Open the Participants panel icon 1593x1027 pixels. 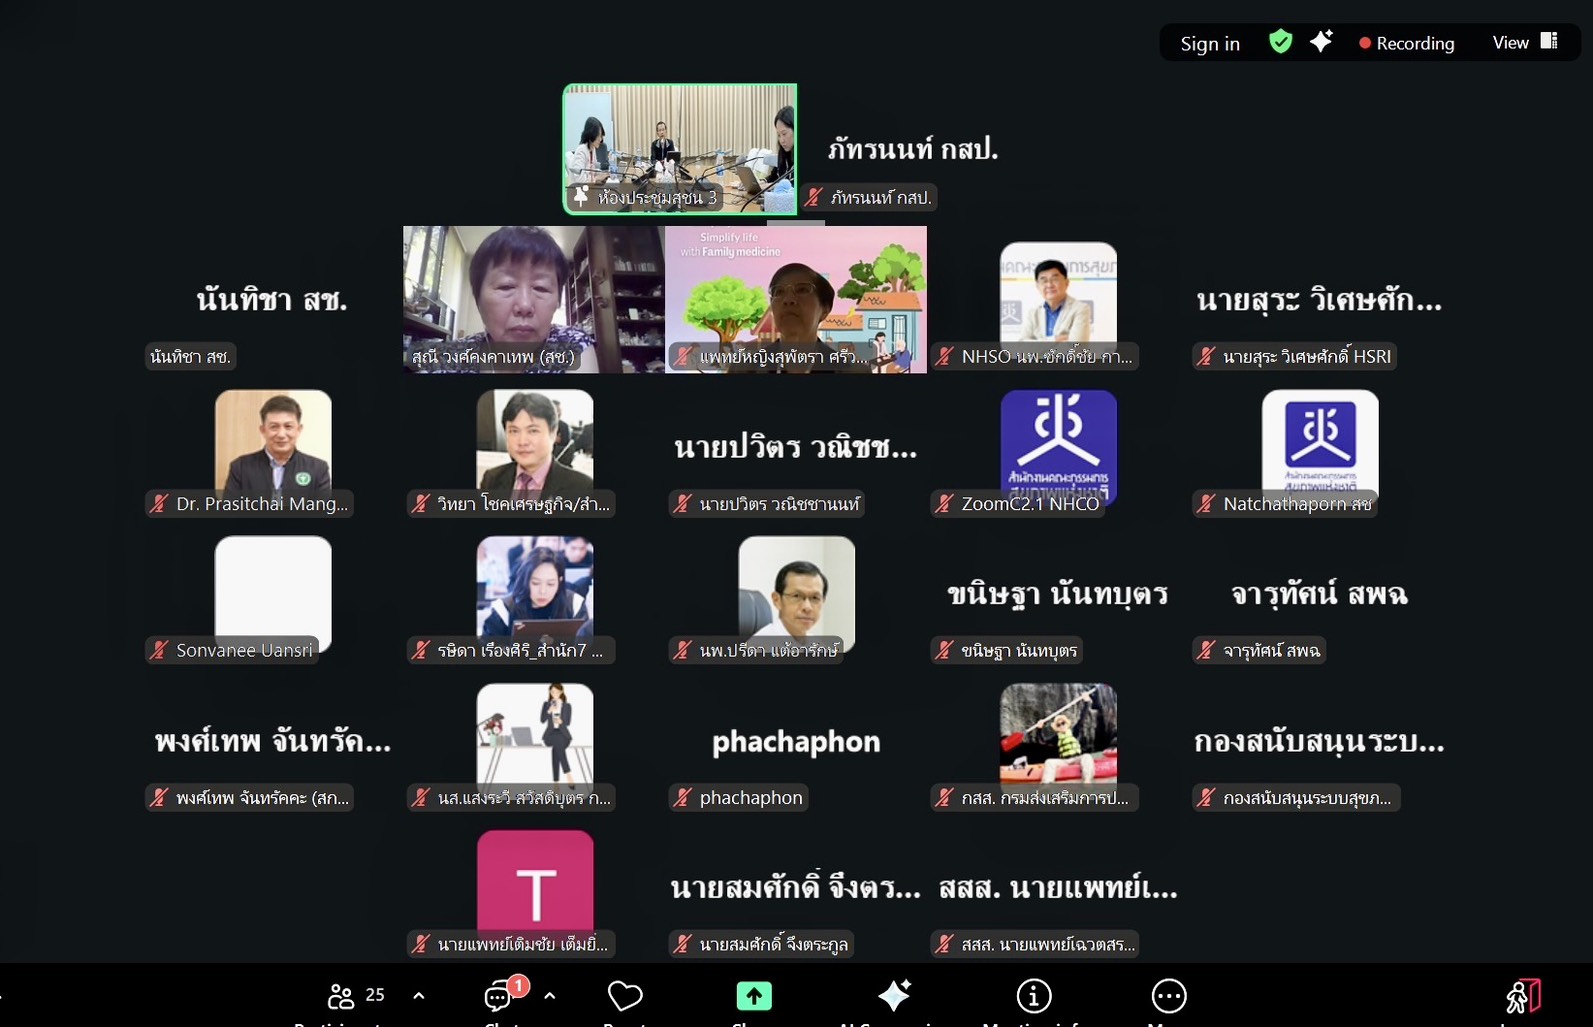coord(341,996)
